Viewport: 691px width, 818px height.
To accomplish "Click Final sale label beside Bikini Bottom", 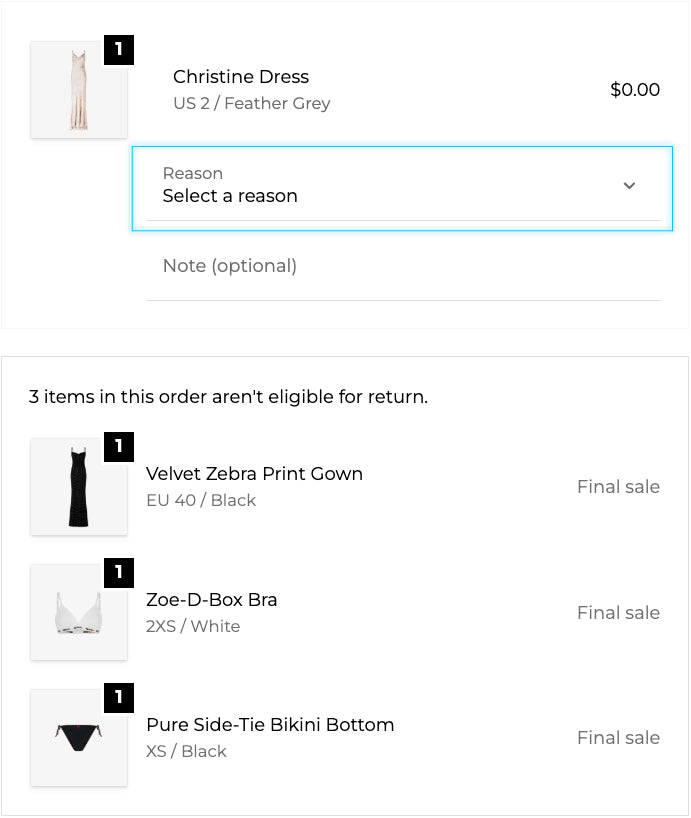I will point(618,738).
